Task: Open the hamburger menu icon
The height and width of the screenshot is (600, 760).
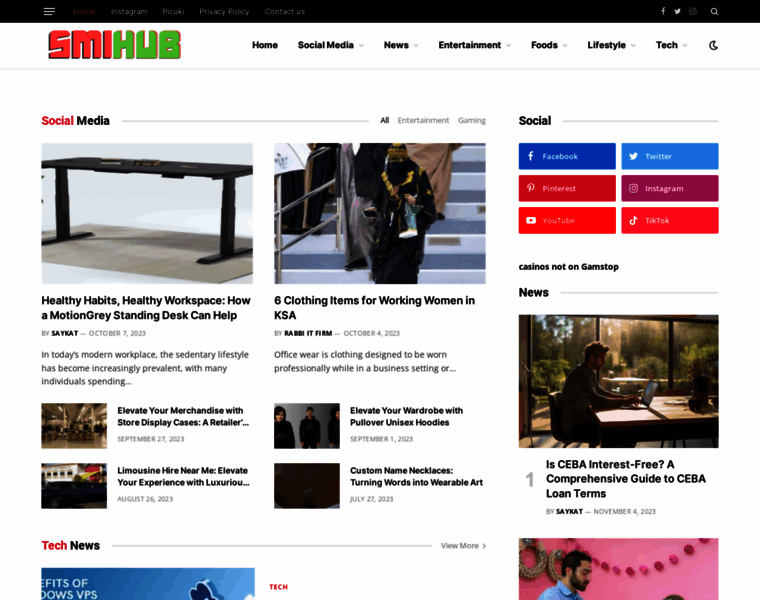Action: pyautogui.click(x=49, y=11)
